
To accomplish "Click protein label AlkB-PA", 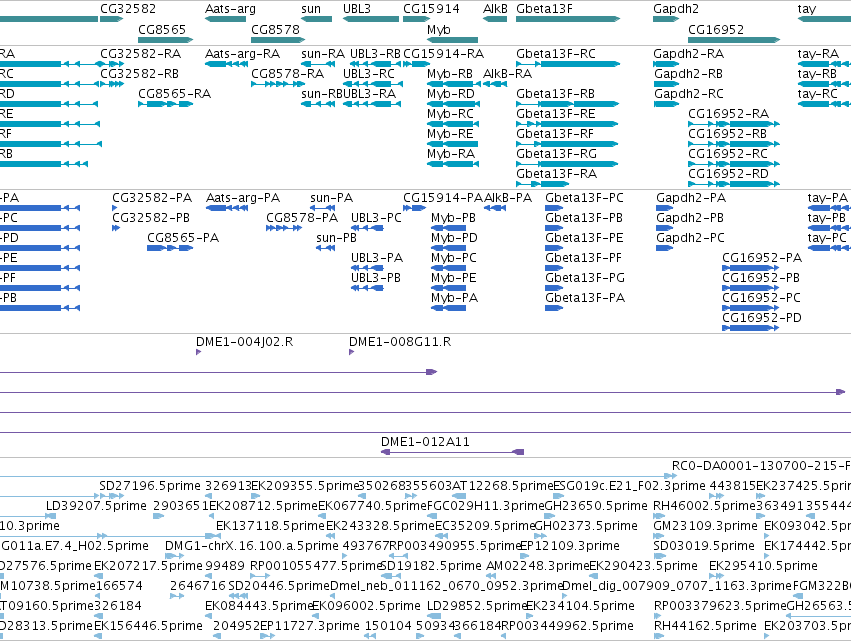I will pyautogui.click(x=508, y=198).
